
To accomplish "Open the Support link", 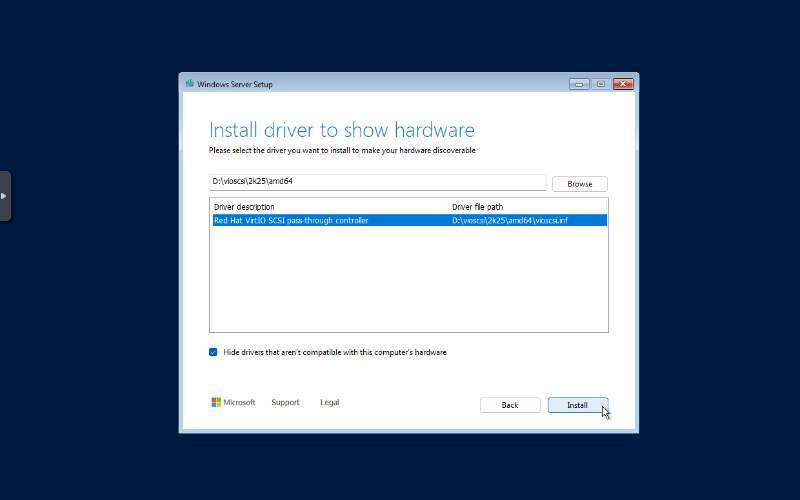I will [x=285, y=402].
